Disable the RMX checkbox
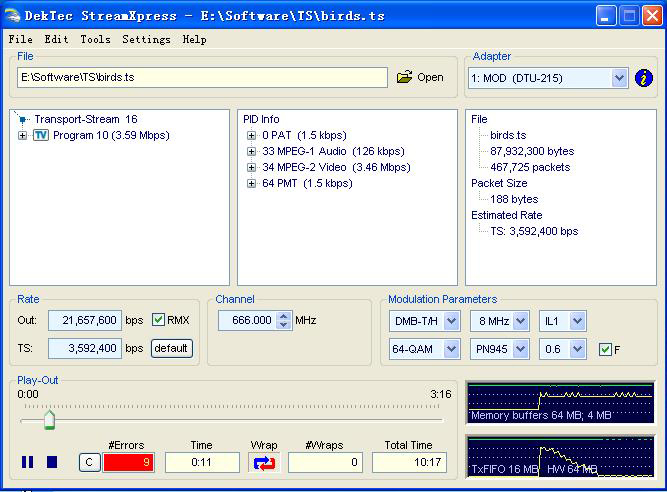 pyautogui.click(x=158, y=320)
